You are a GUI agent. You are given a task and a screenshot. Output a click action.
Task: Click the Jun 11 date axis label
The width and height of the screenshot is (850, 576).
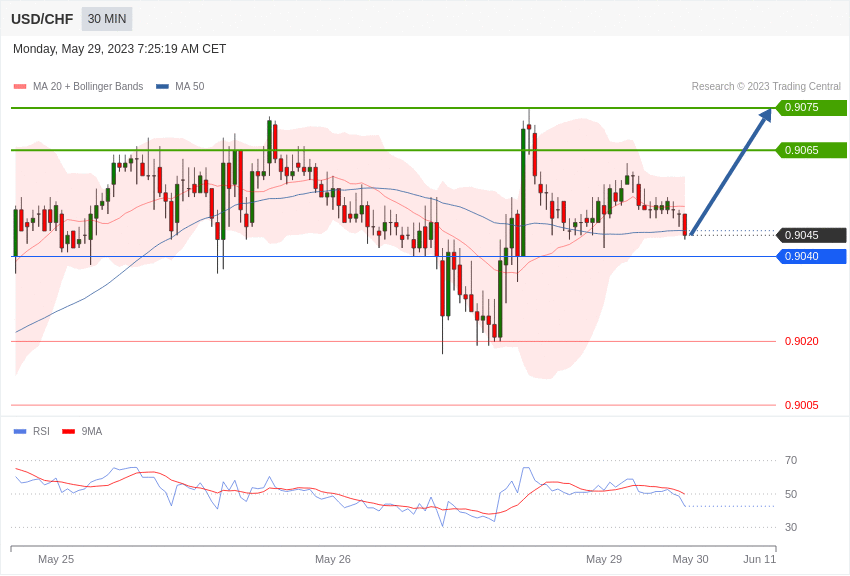point(759,559)
